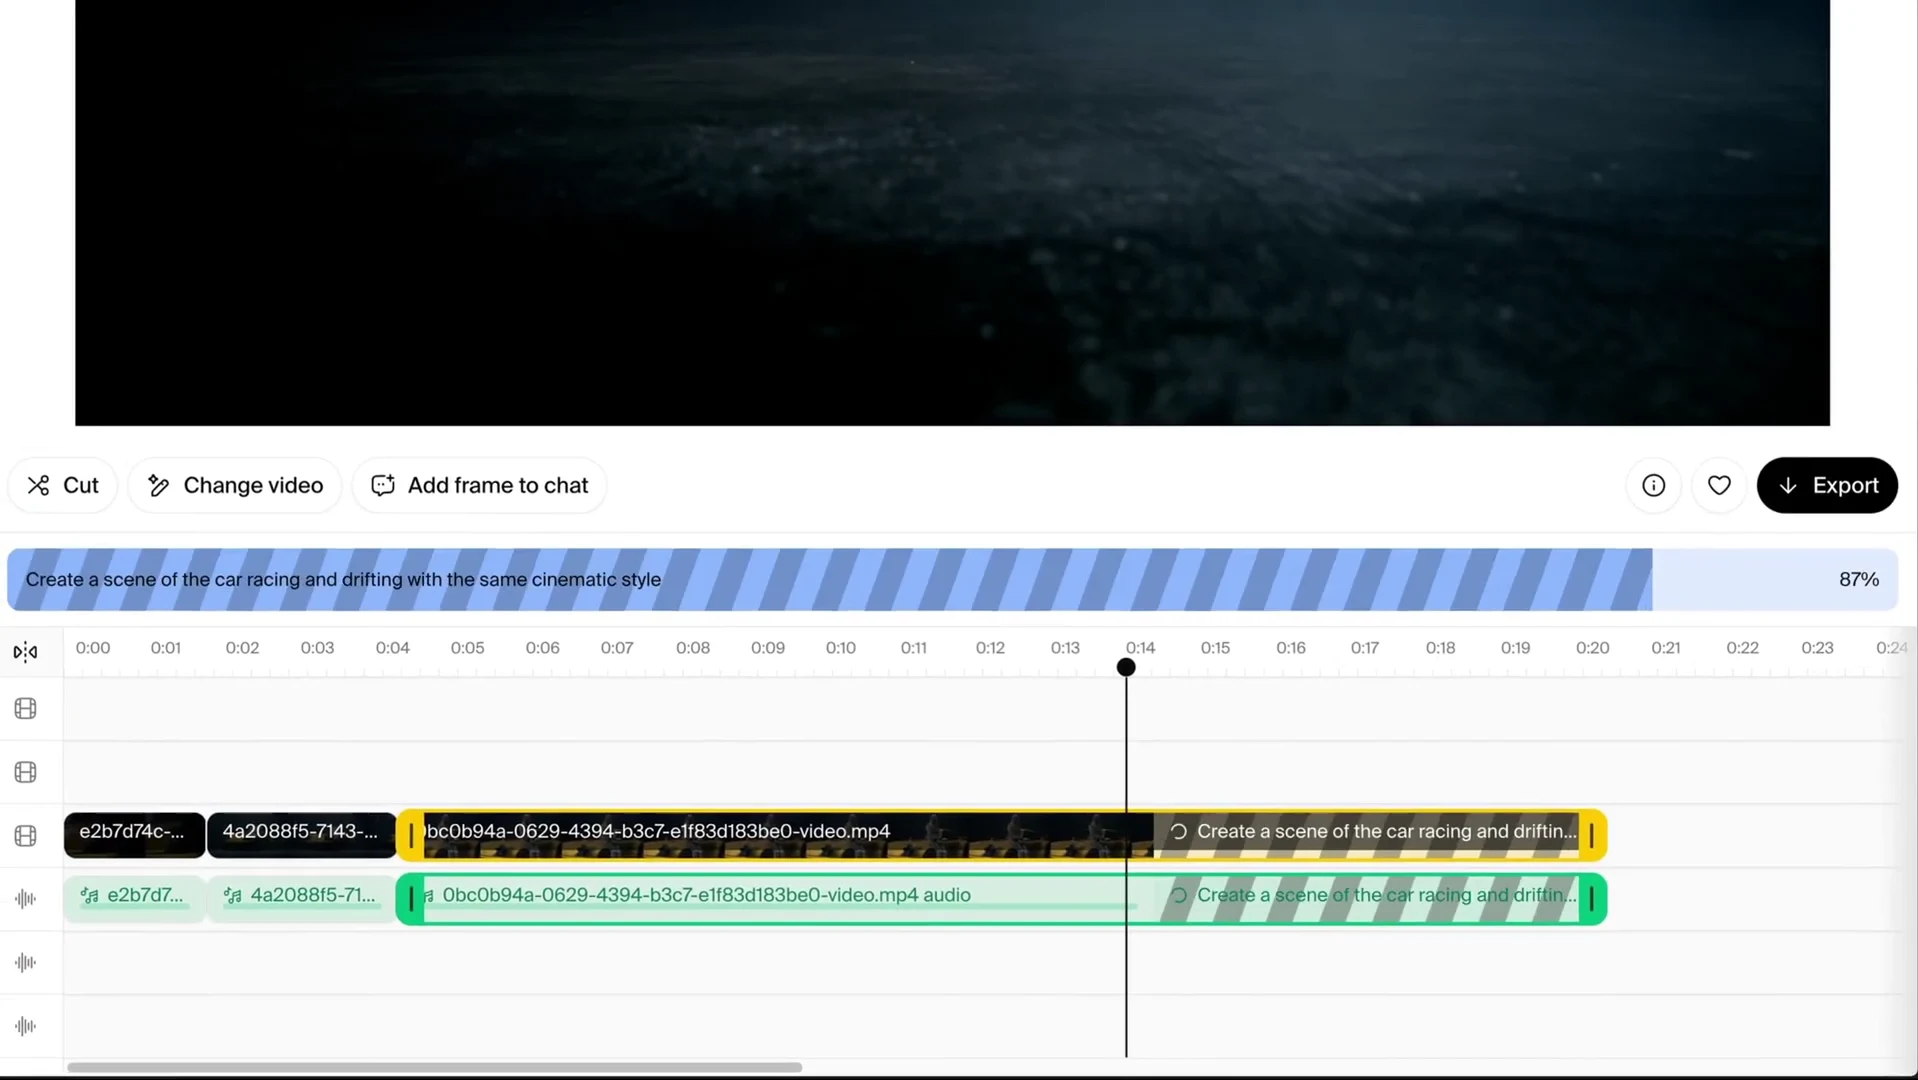1918x1080 pixels.
Task: Select the 4a2088f5-7143 video clip
Action: (x=301, y=834)
